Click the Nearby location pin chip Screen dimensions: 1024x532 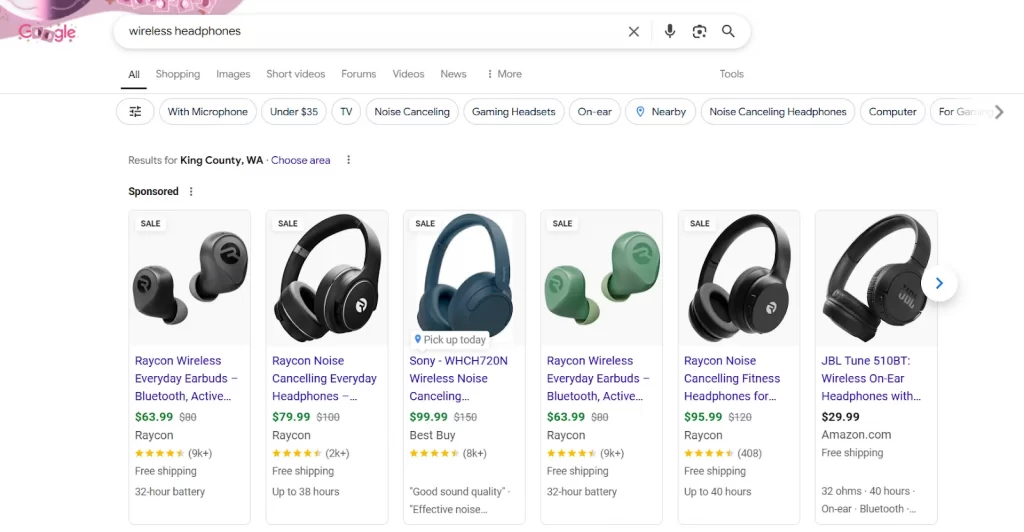click(x=660, y=112)
